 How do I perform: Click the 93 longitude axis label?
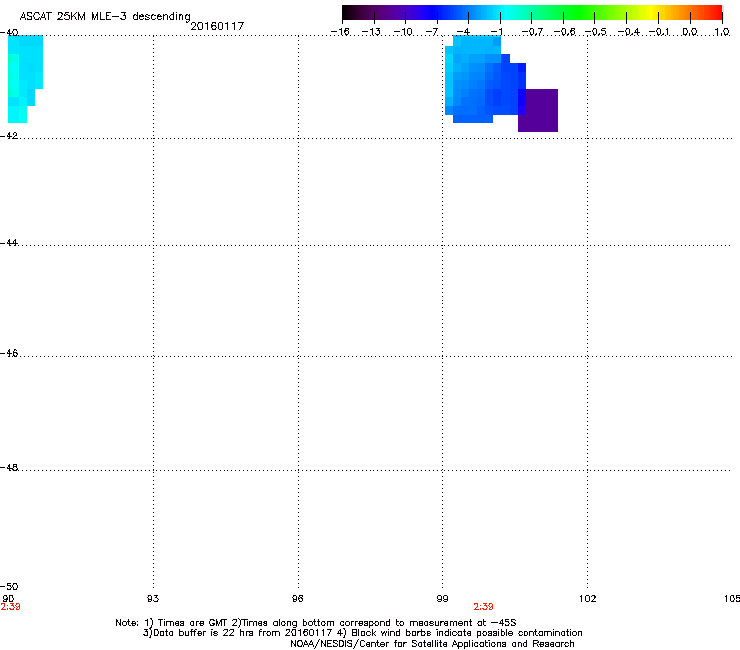pos(153,599)
